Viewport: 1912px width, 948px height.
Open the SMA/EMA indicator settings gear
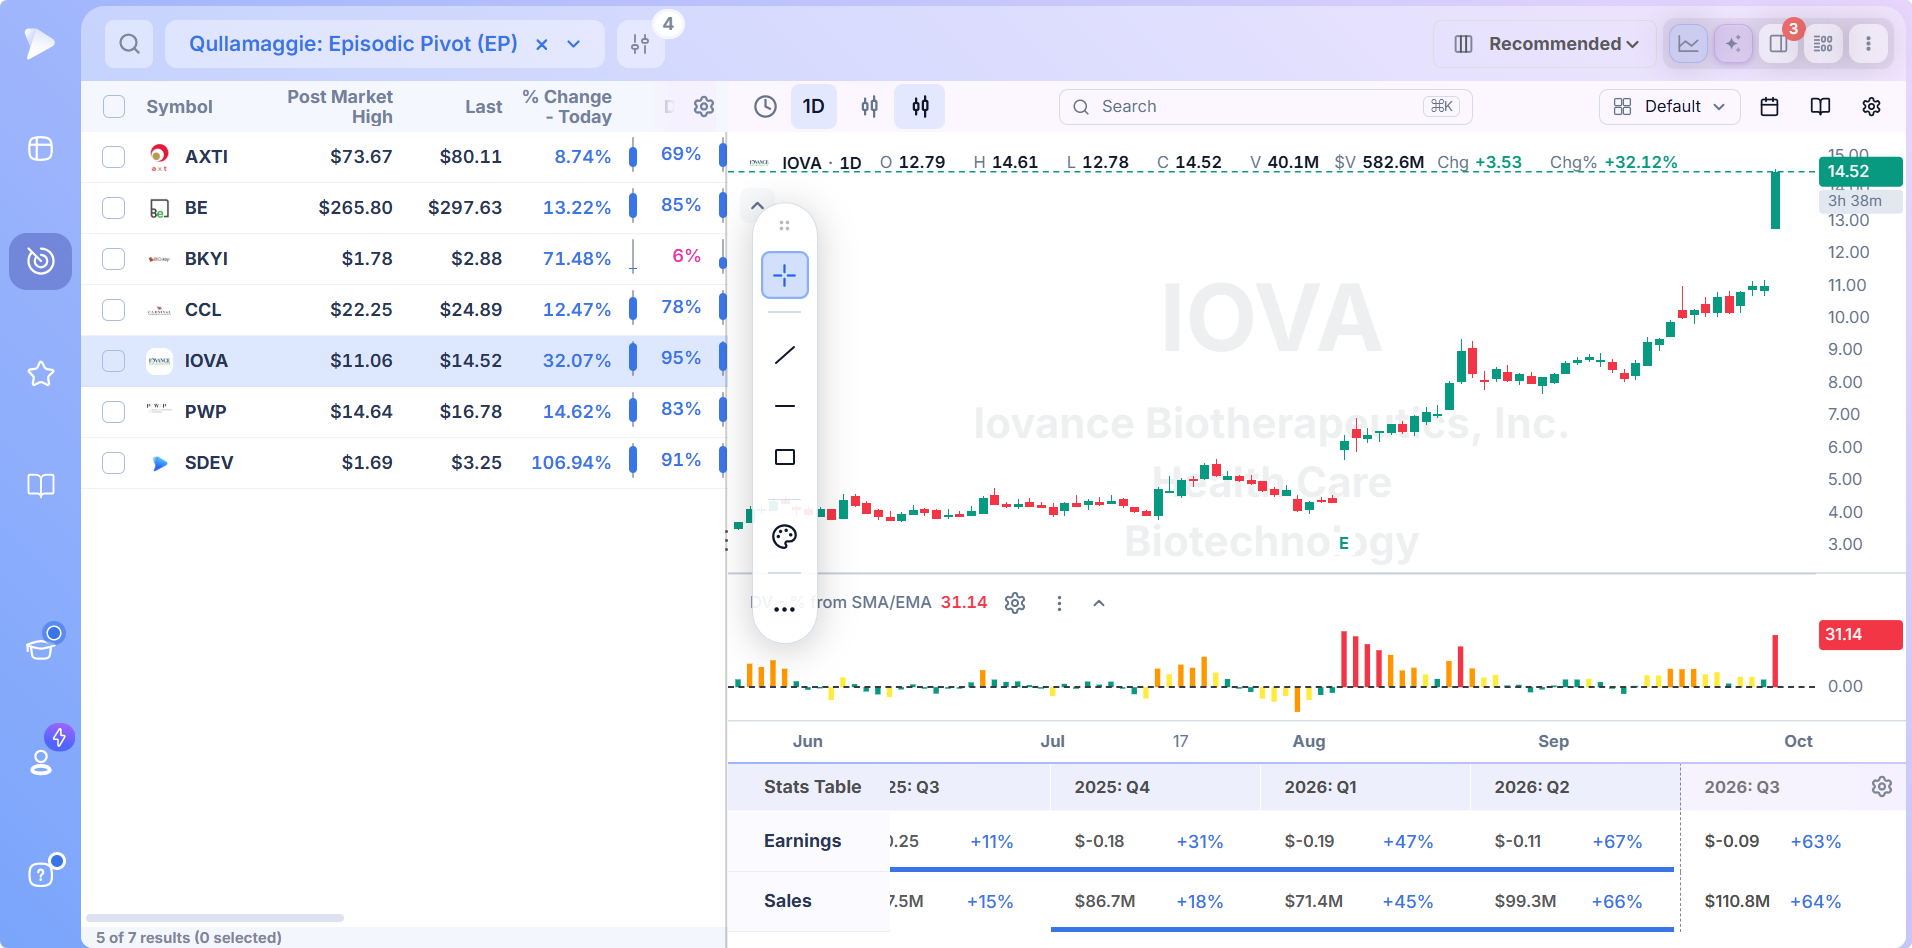pos(1015,603)
